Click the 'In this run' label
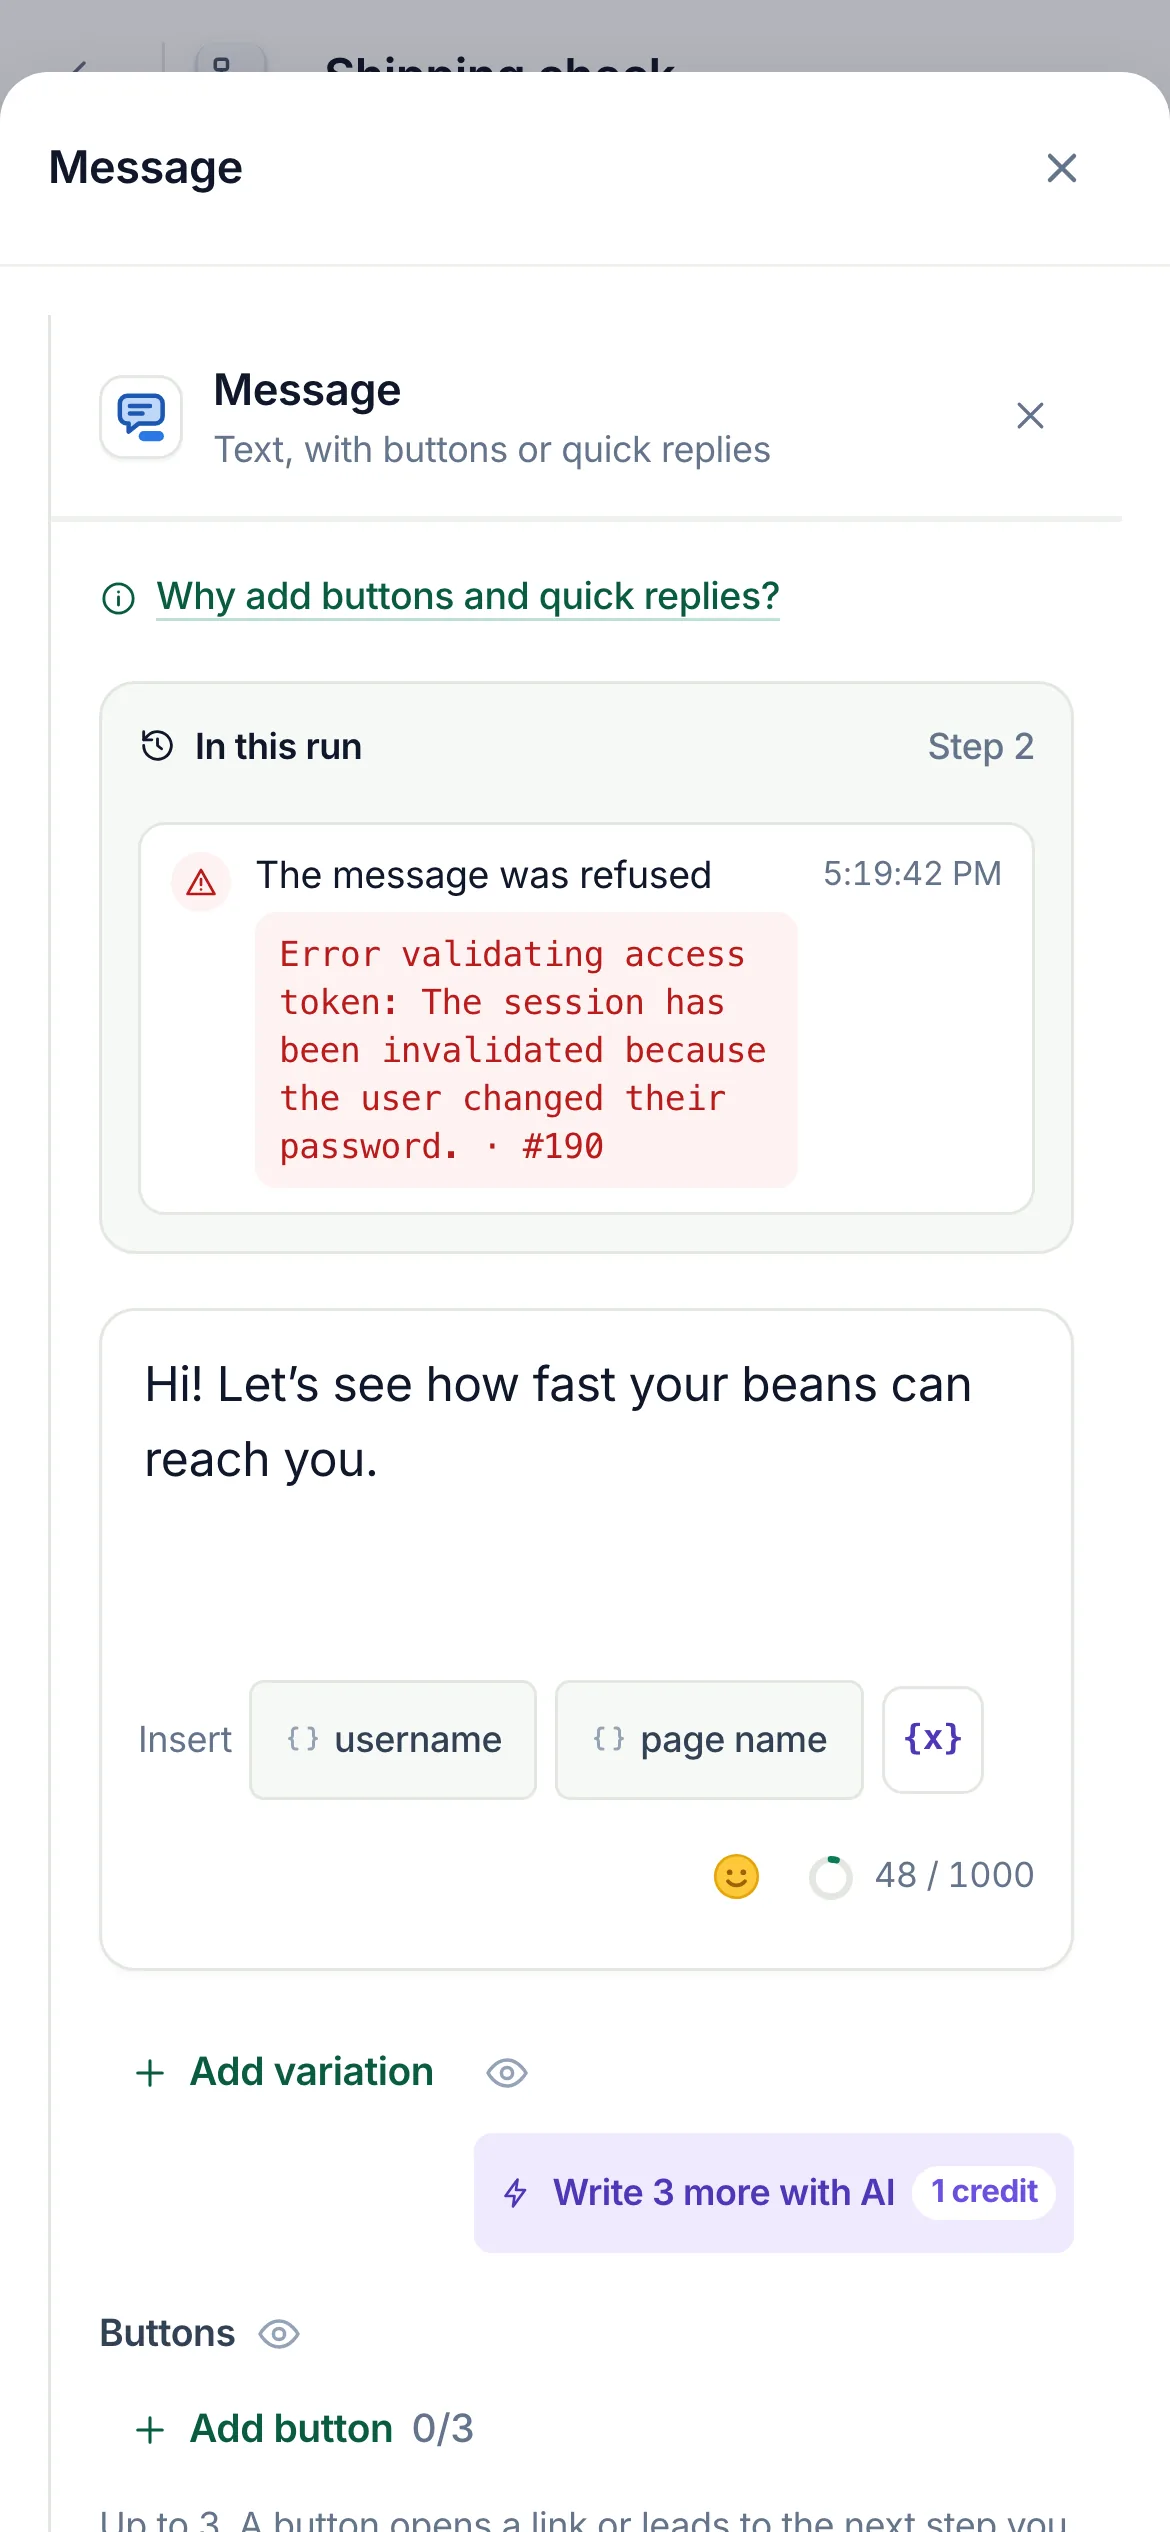 coord(279,746)
